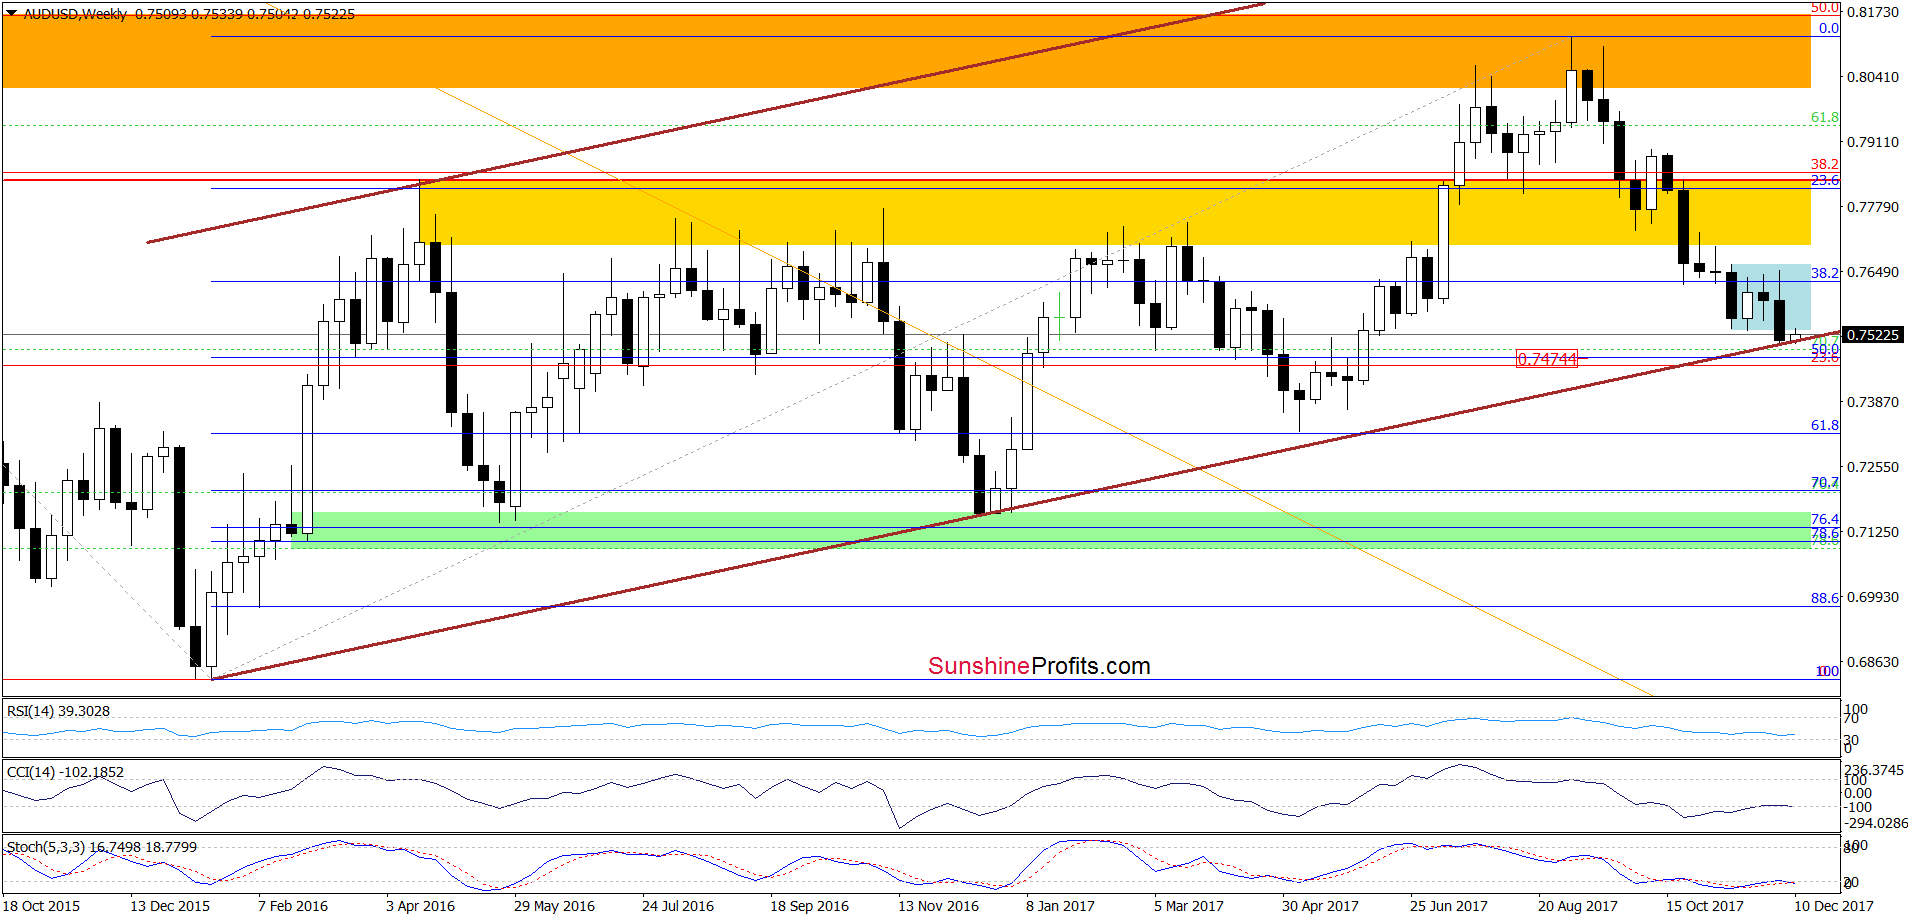This screenshot has width=1908, height=920.
Task: Click the 0.79110 price axis label
Action: [x=1872, y=142]
